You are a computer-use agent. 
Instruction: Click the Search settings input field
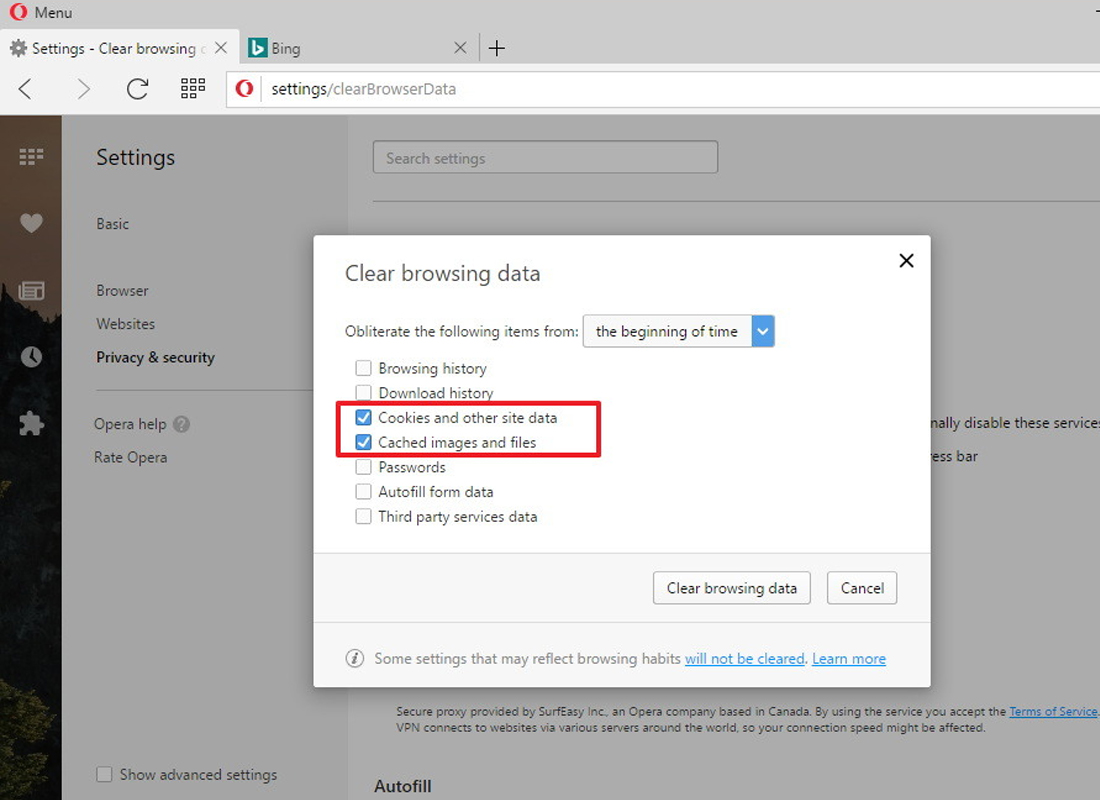pyautogui.click(x=545, y=157)
